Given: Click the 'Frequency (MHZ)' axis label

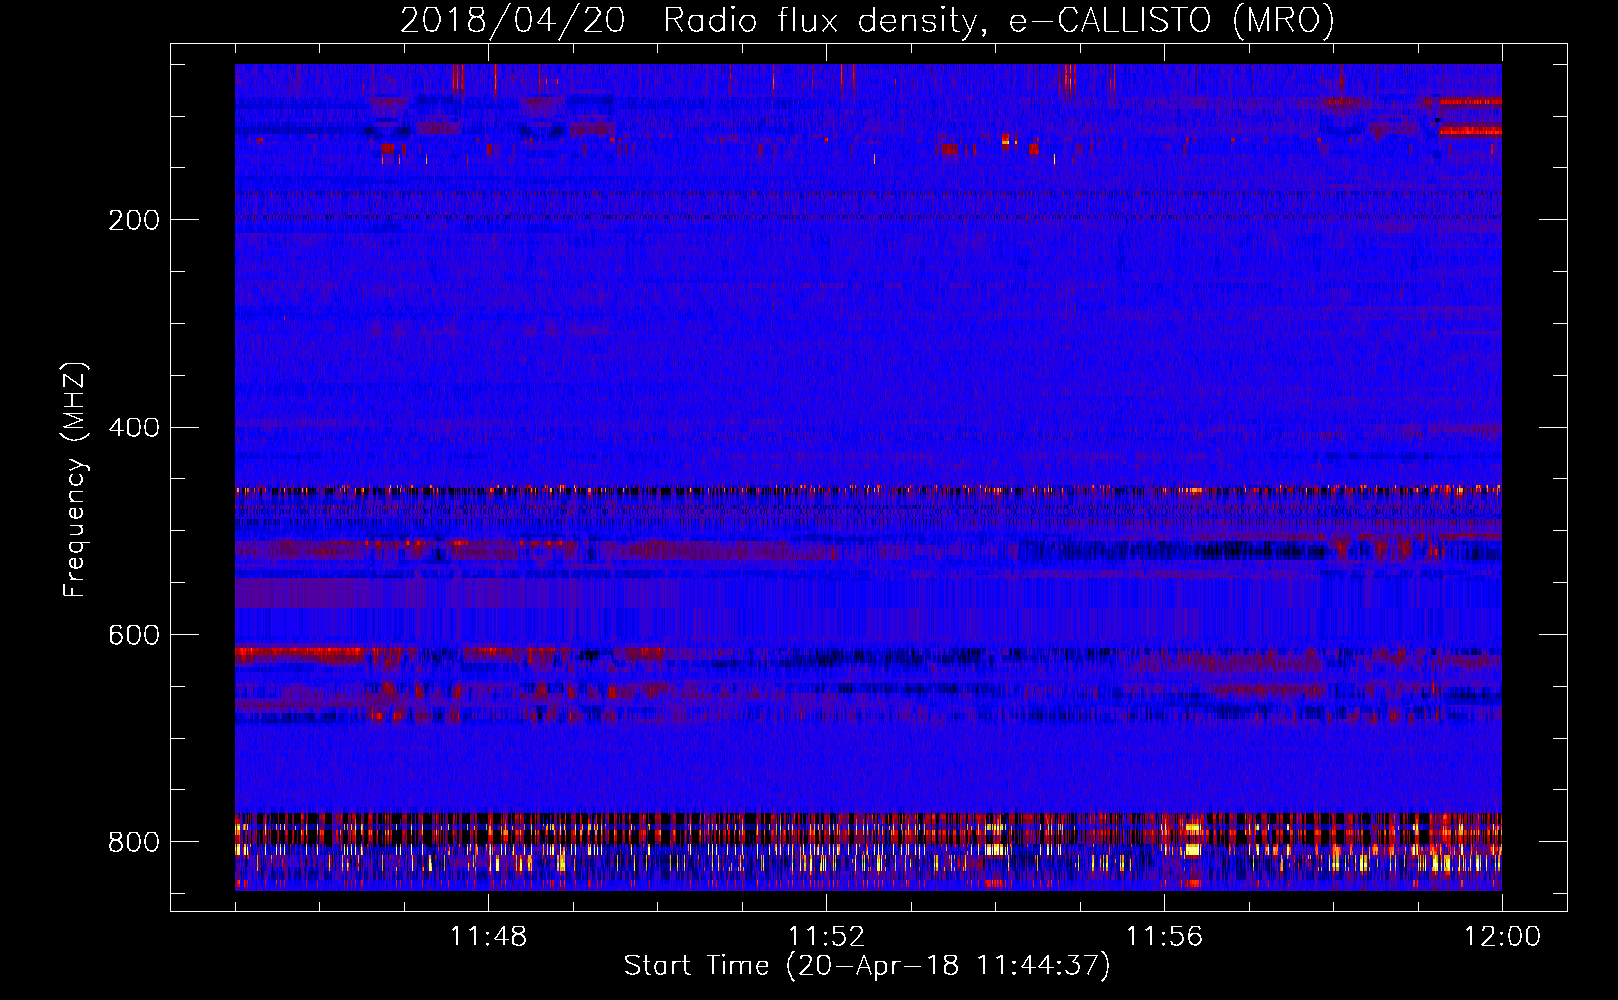Looking at the screenshot, I should pyautogui.click(x=75, y=480).
